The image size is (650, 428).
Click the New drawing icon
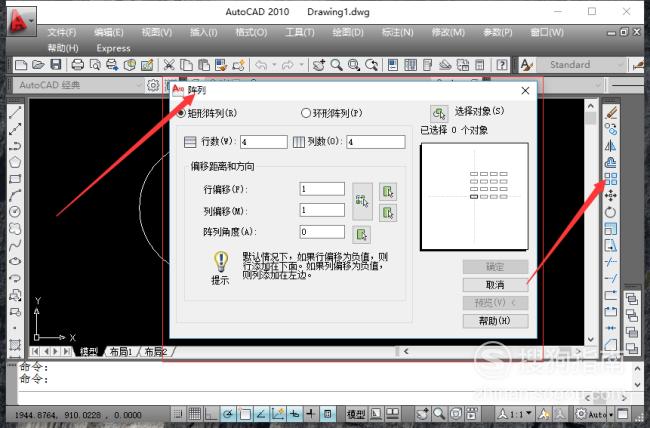coord(21,65)
